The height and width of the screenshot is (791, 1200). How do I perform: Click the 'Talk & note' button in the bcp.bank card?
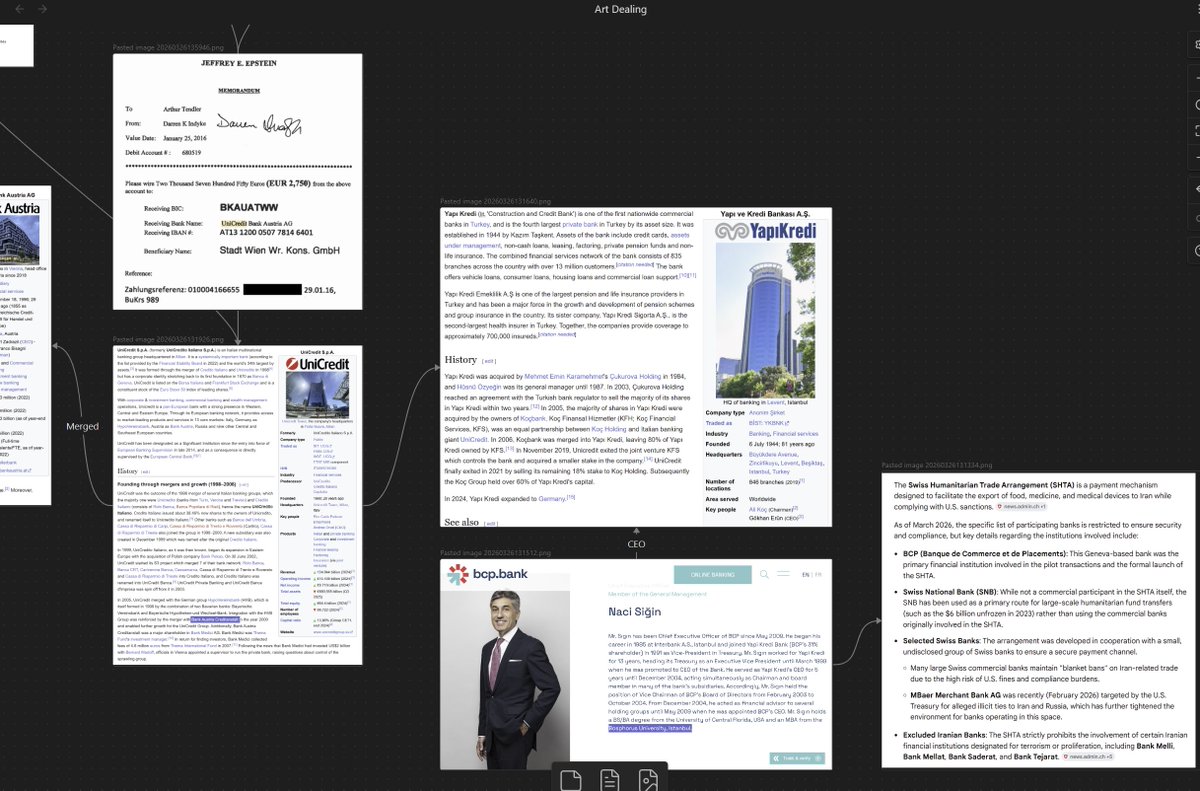(x=797, y=758)
